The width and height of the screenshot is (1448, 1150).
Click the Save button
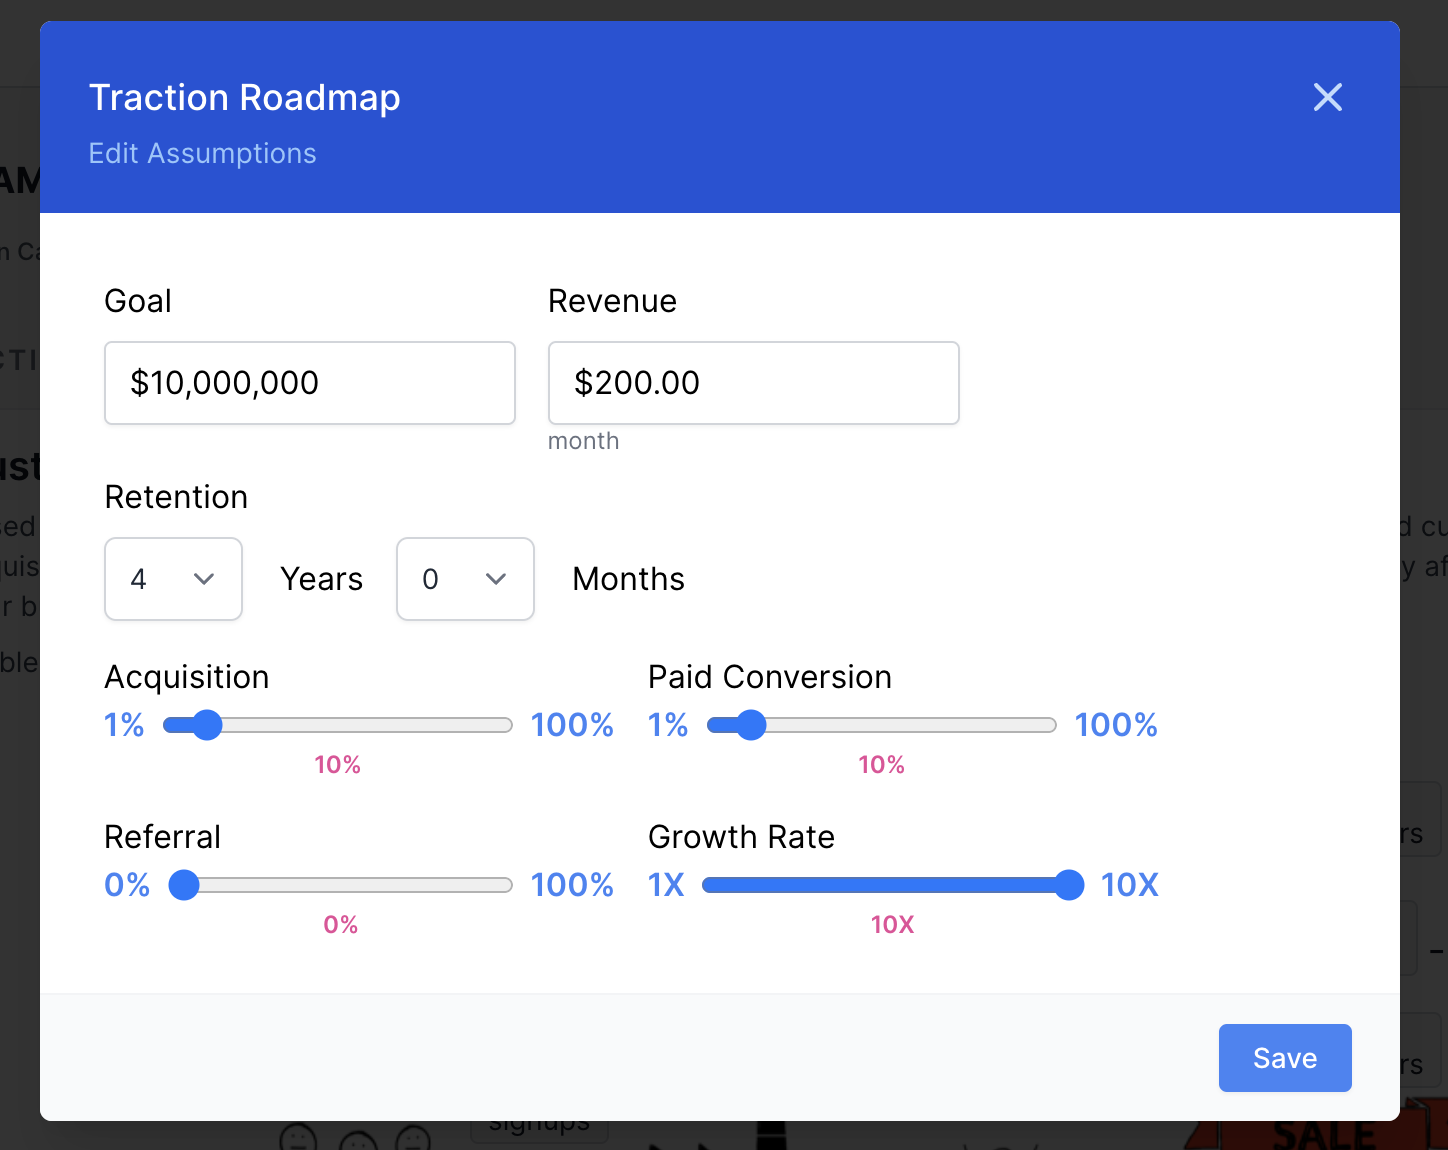click(x=1285, y=1058)
